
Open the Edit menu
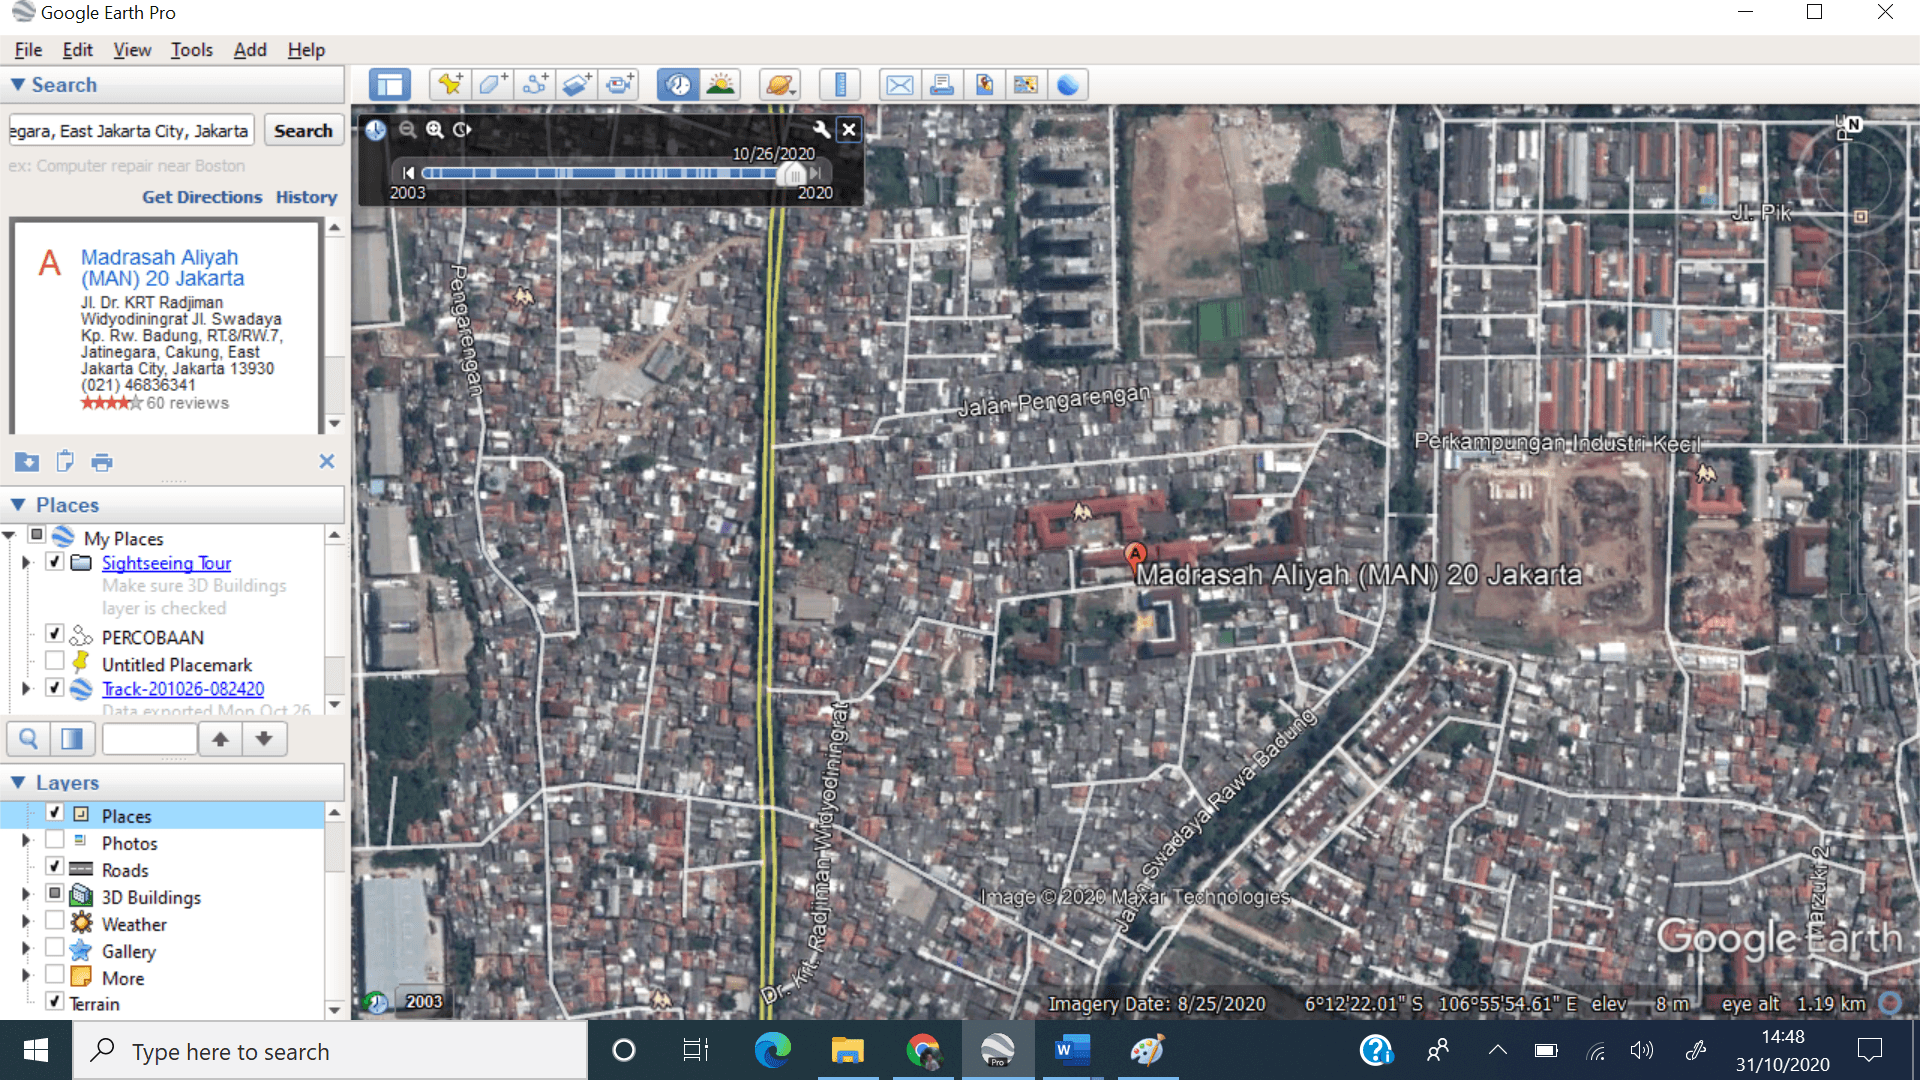tap(77, 50)
